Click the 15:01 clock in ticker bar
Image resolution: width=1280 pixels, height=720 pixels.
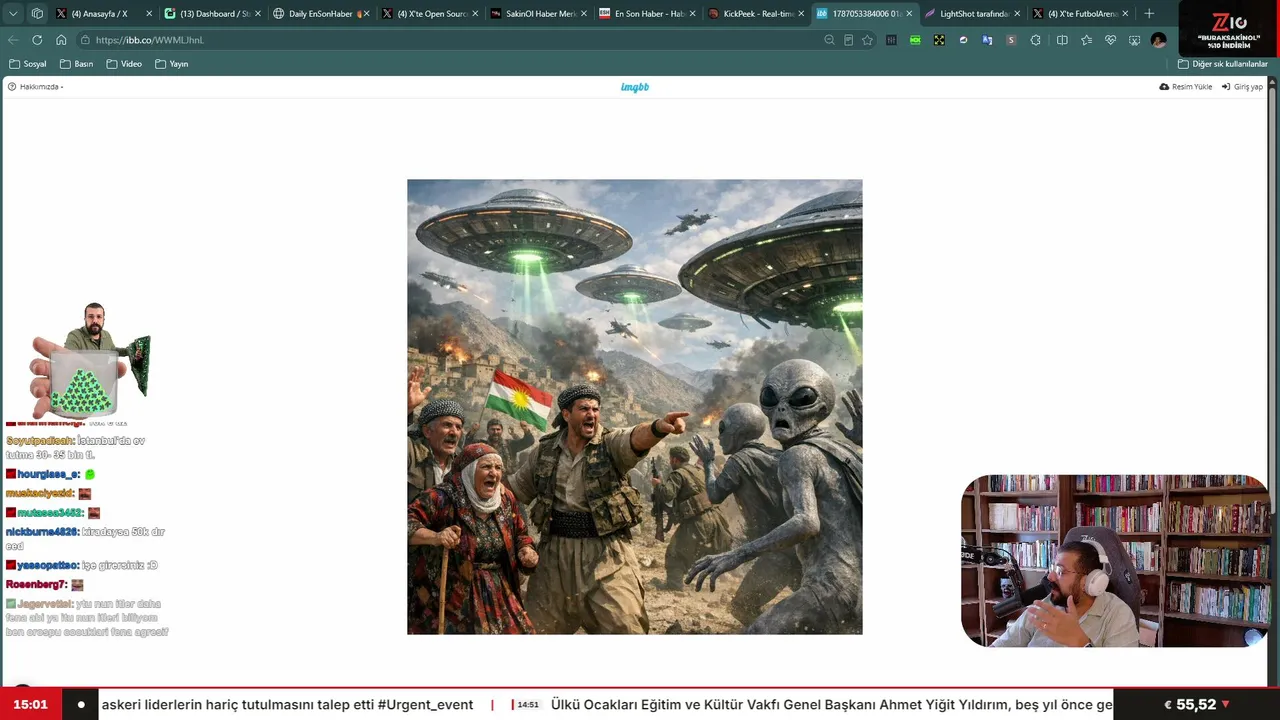31,704
